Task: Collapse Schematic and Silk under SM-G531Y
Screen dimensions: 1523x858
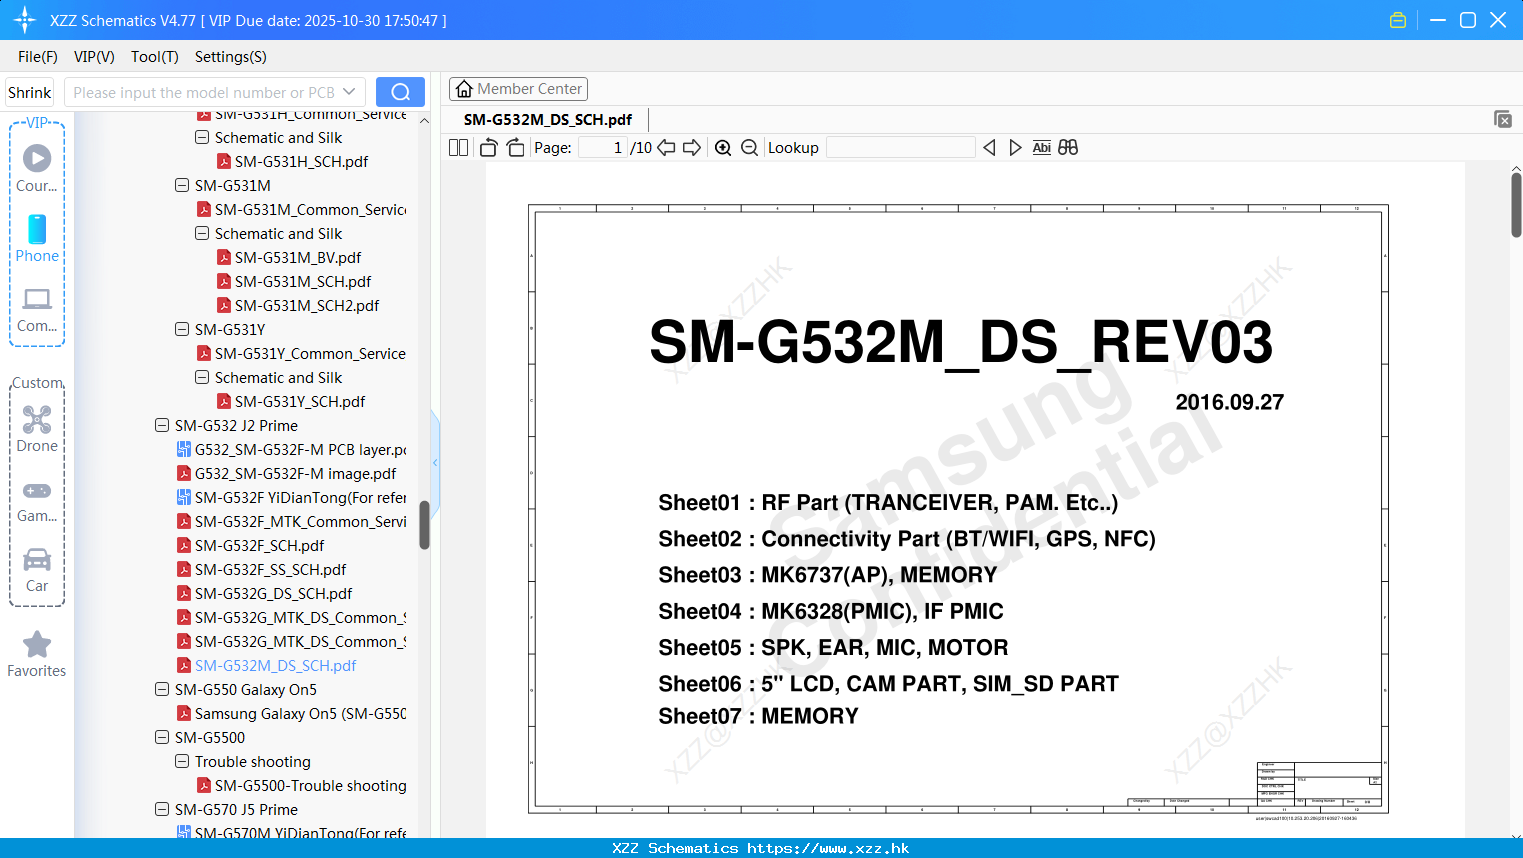Action: pos(202,377)
